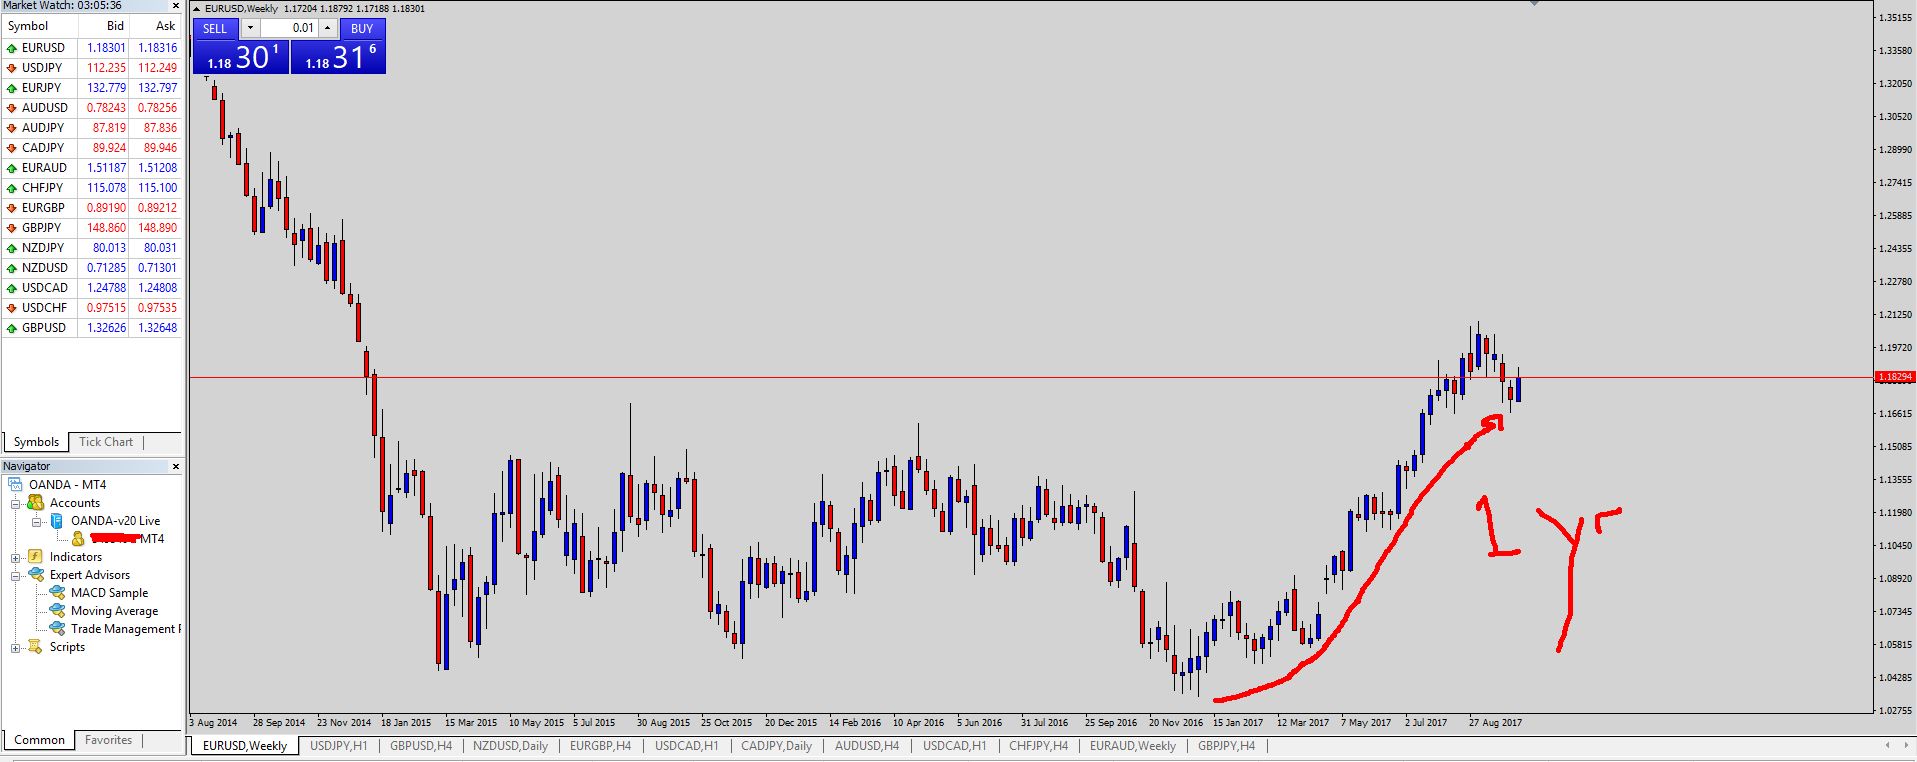Click the BUY one-click trading button

point(362,29)
